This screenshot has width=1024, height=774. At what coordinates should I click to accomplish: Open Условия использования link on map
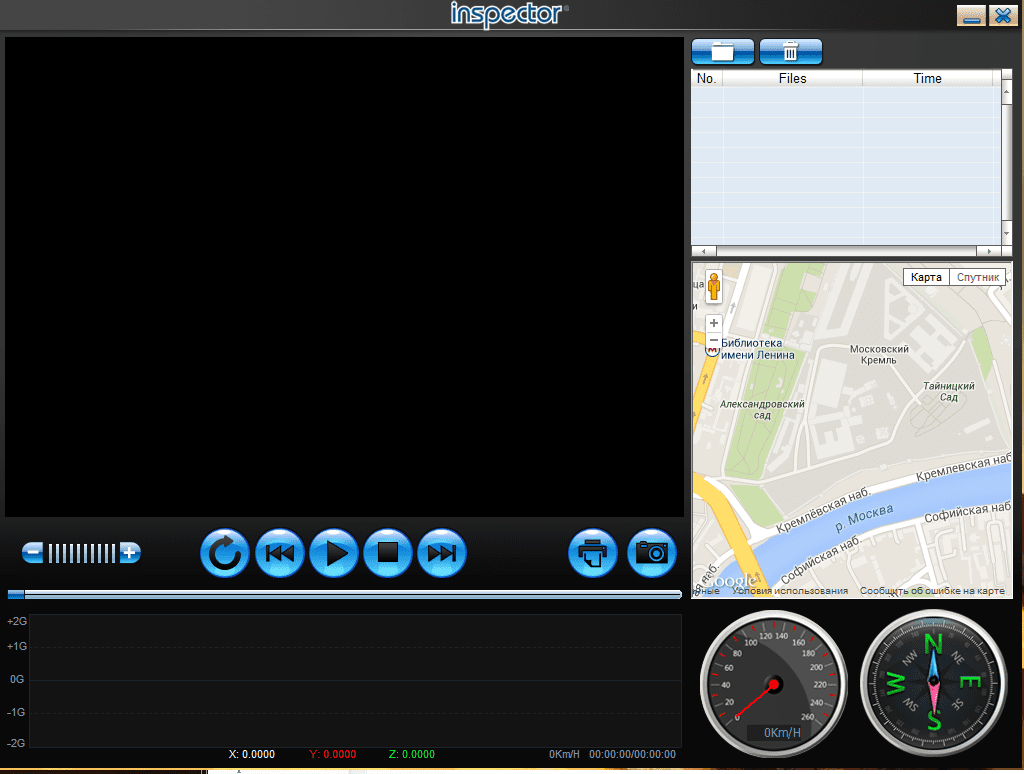(790, 591)
